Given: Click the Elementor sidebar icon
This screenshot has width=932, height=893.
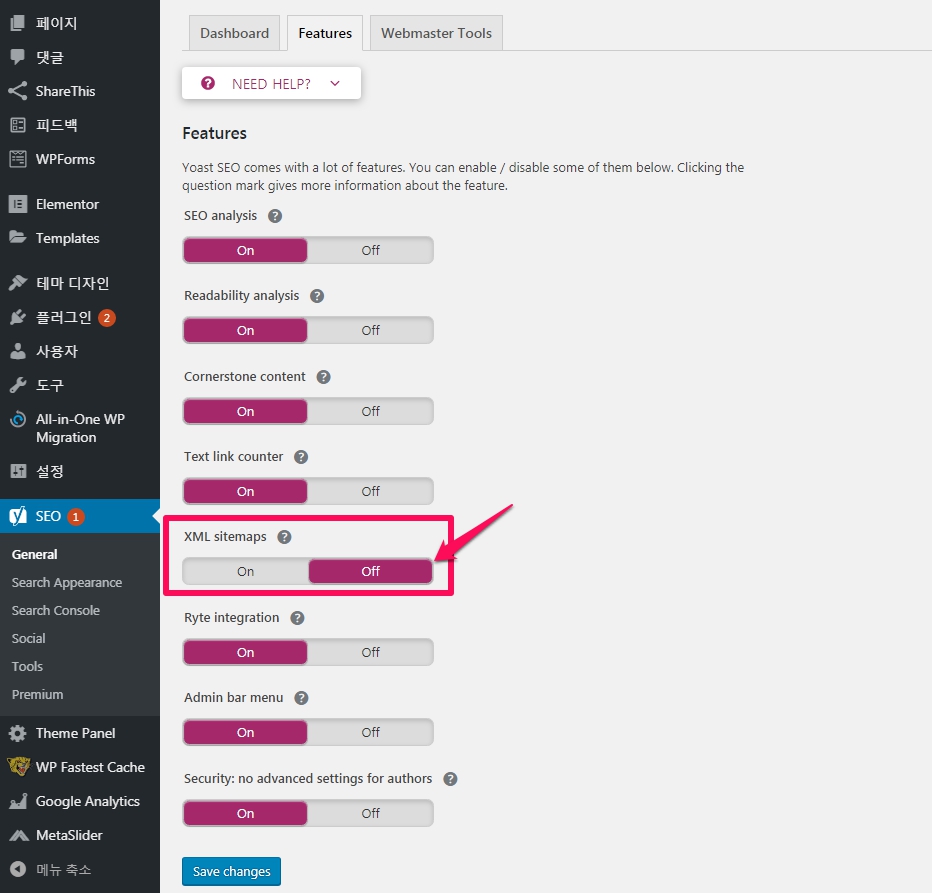Looking at the screenshot, I should pyautogui.click(x=18, y=204).
